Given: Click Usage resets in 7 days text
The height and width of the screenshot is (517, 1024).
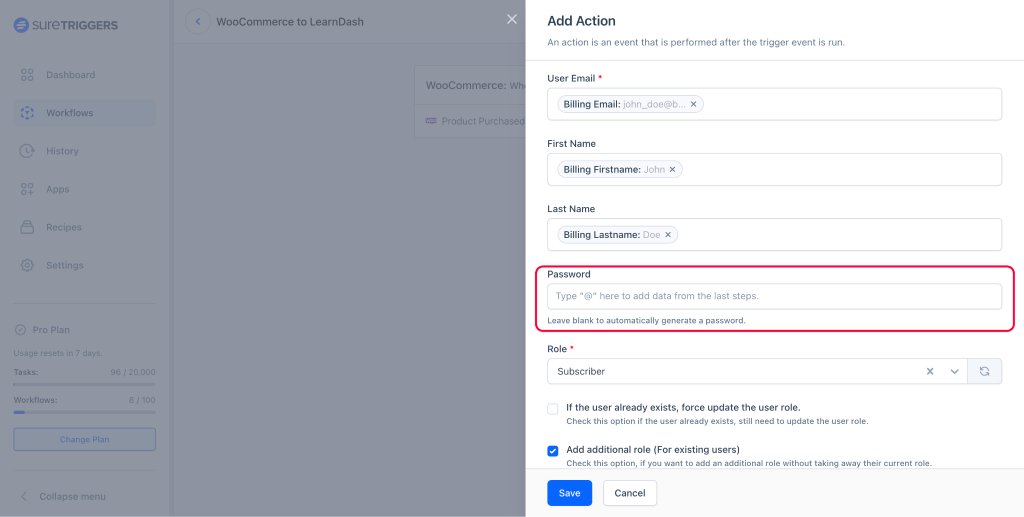Looking at the screenshot, I should point(58,353).
